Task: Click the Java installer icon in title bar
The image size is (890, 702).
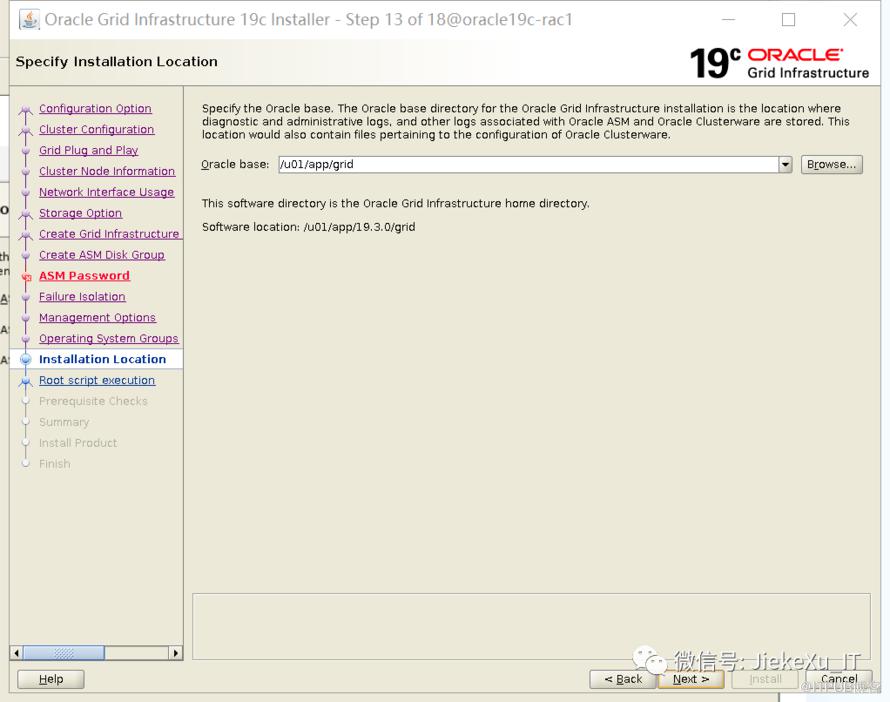Action: pyautogui.click(x=29, y=20)
